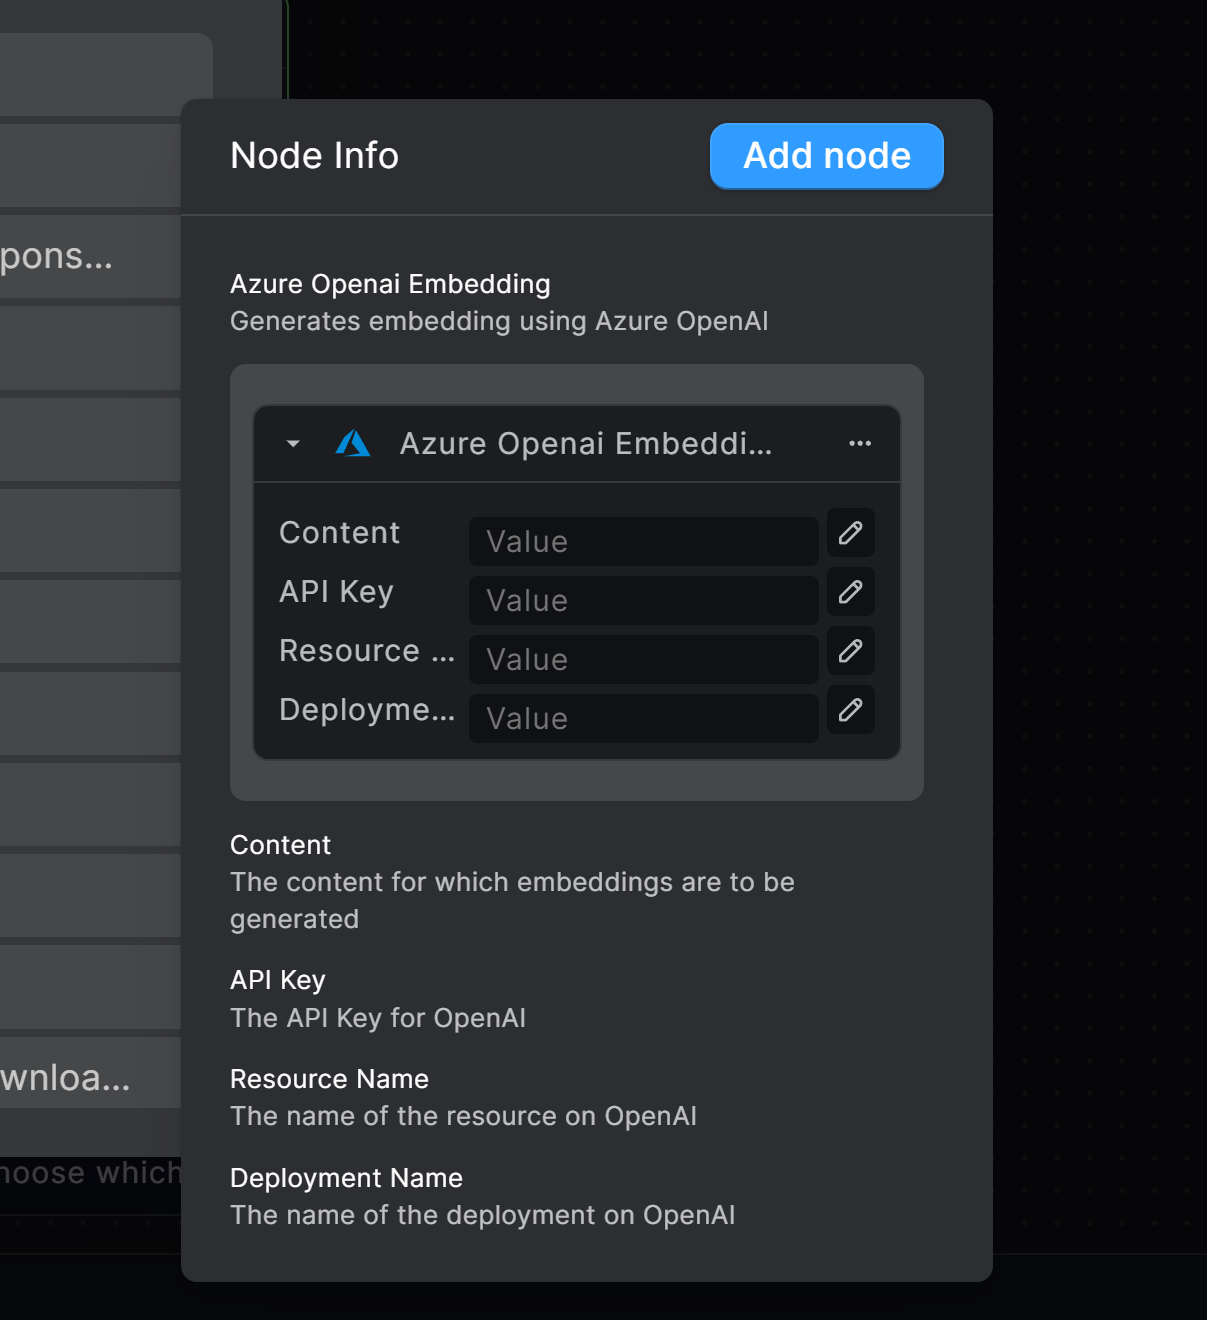Collapse the Azure Openai Embedding node caret

293,443
